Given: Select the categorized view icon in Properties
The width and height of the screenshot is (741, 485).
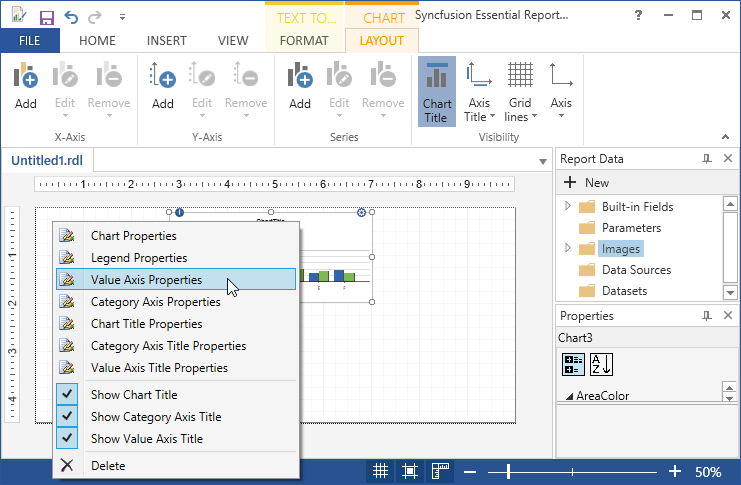Looking at the screenshot, I should 574,364.
